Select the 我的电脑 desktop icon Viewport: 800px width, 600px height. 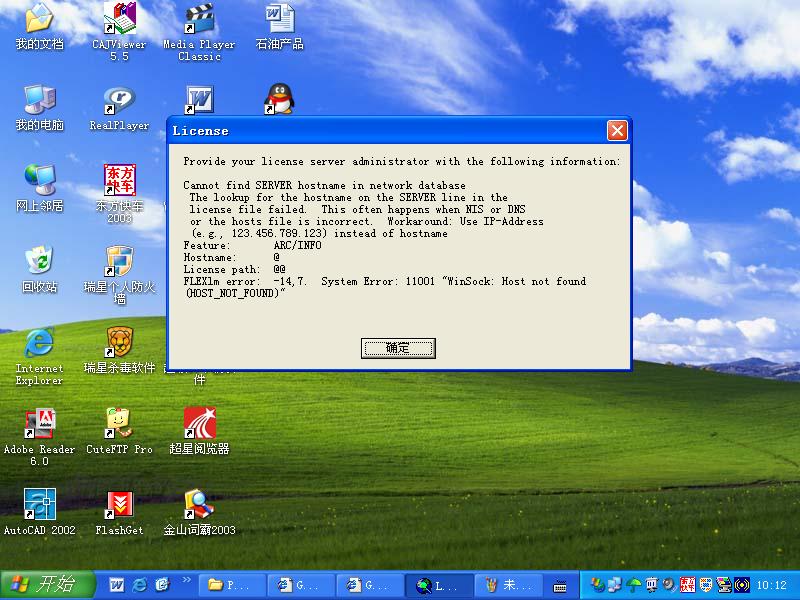(39, 108)
